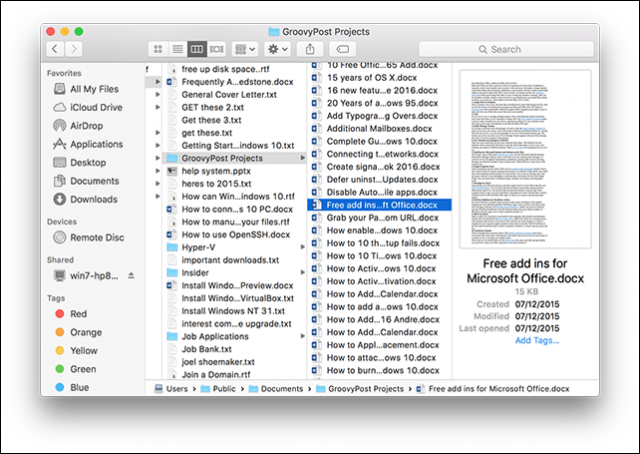Switch to list view
640x454 pixels.
pyautogui.click(x=178, y=49)
